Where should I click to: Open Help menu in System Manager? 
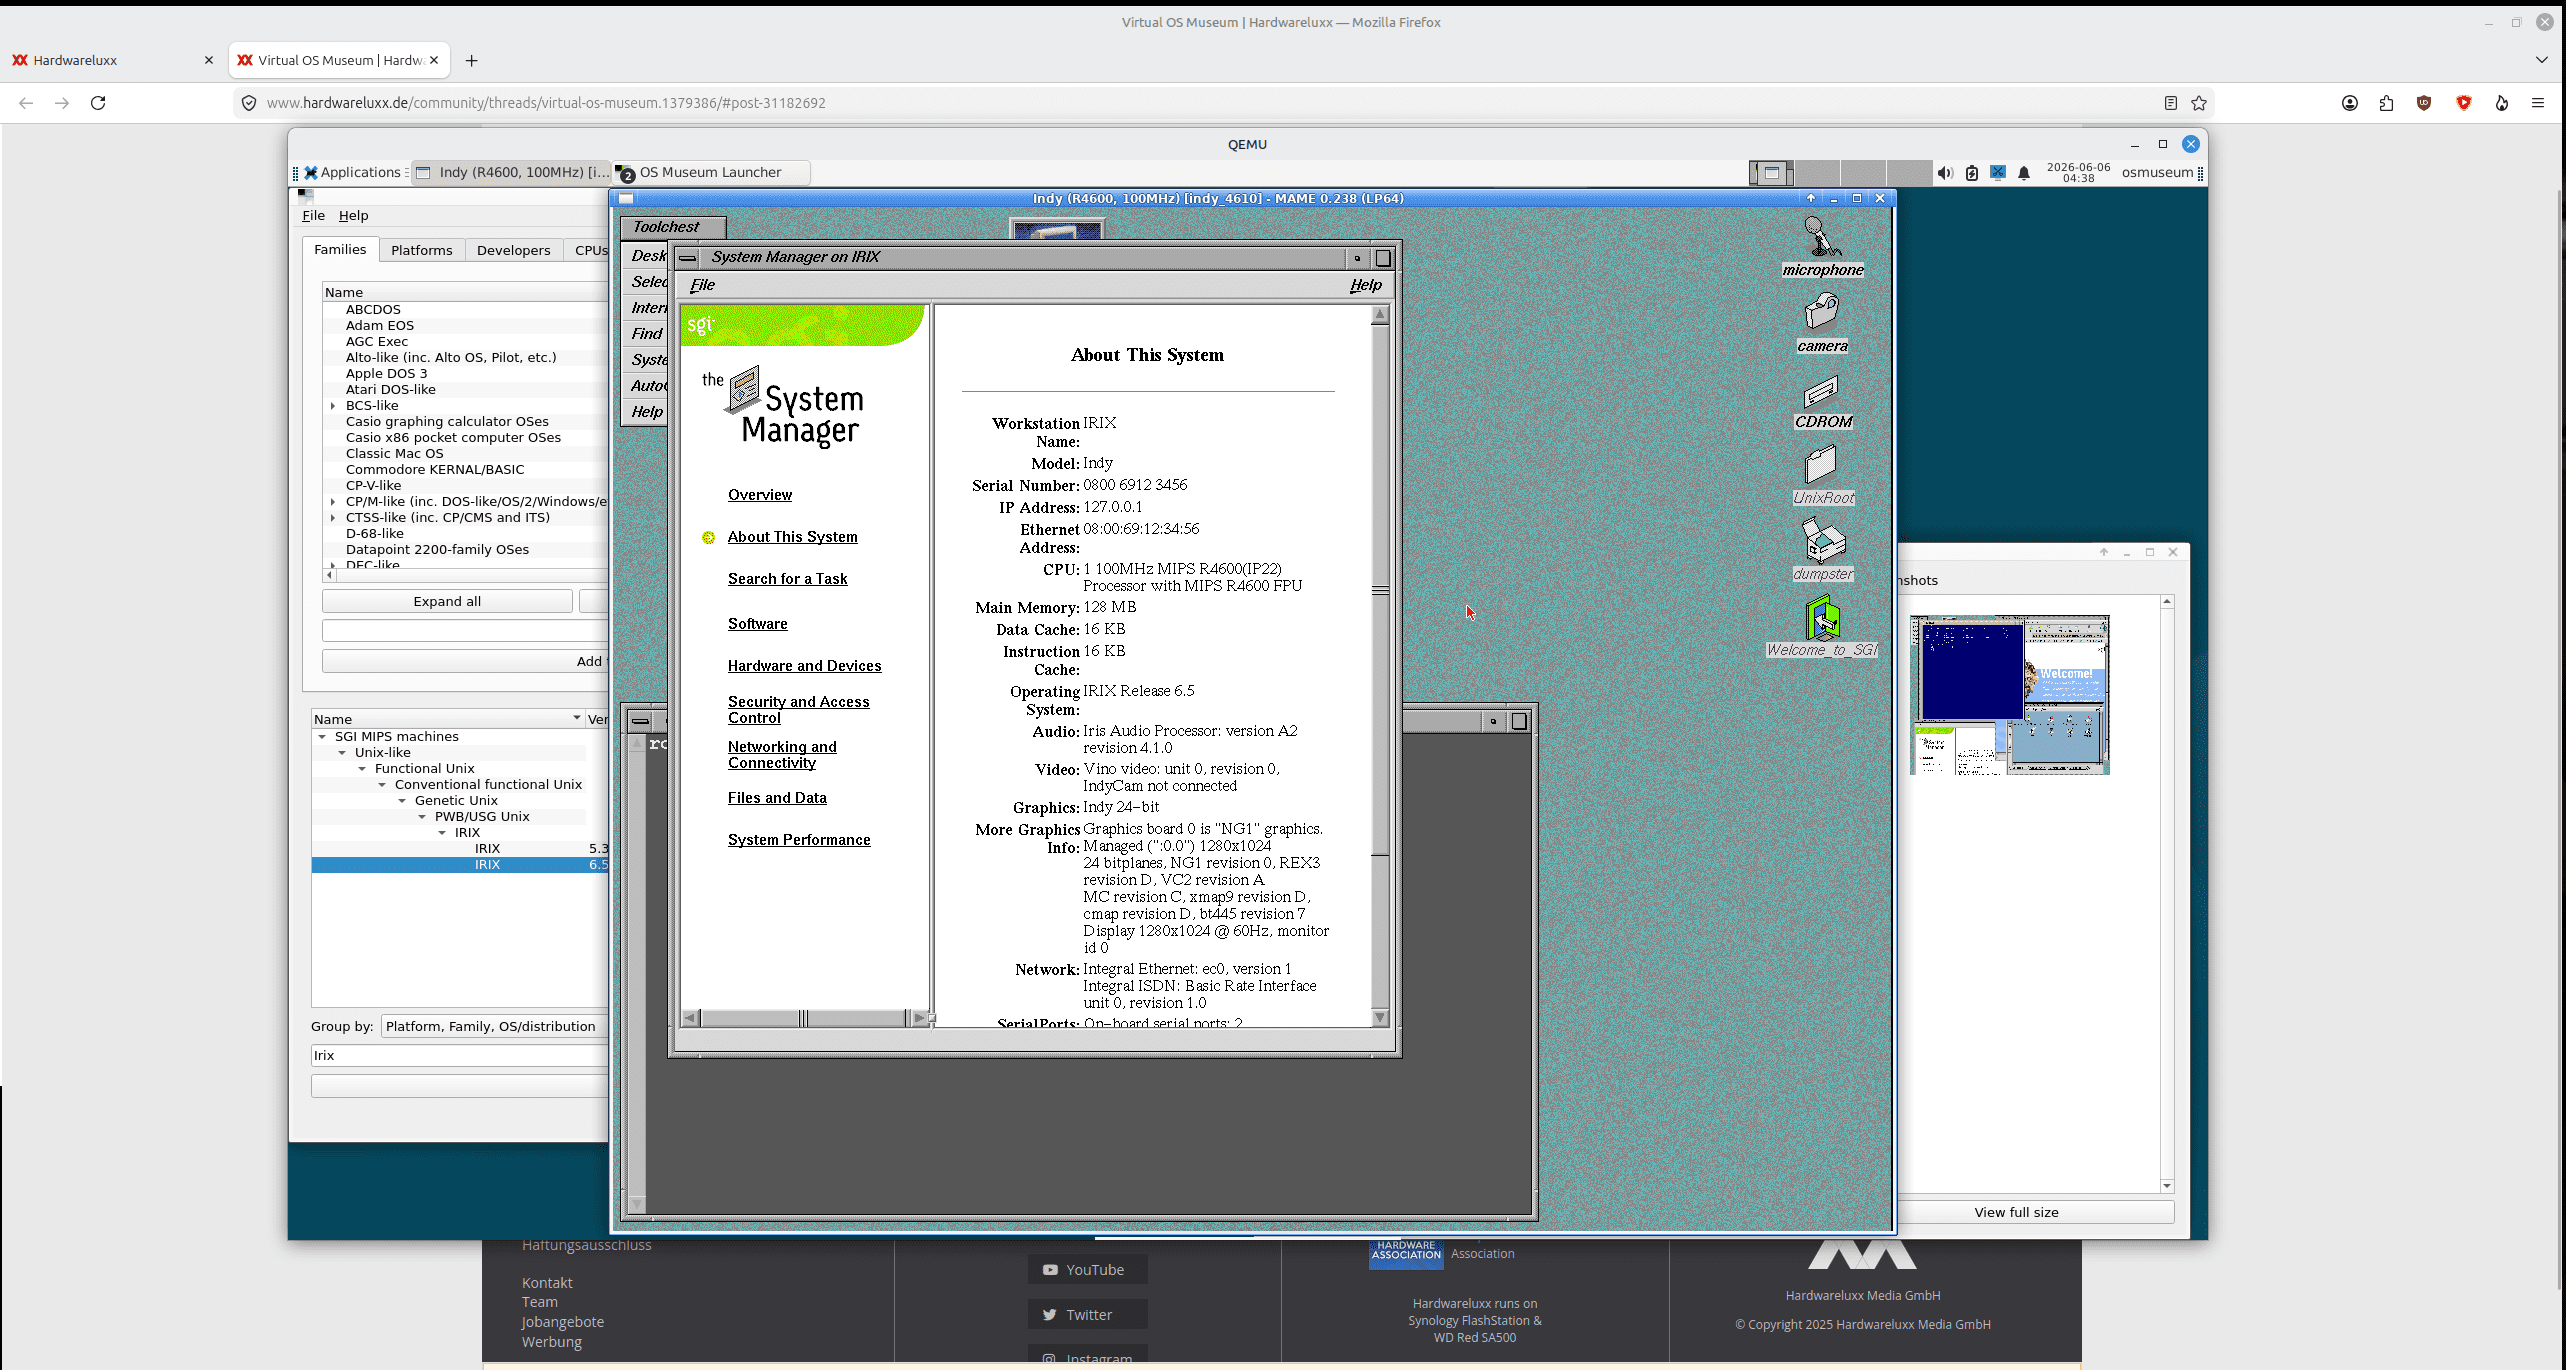tap(1365, 285)
